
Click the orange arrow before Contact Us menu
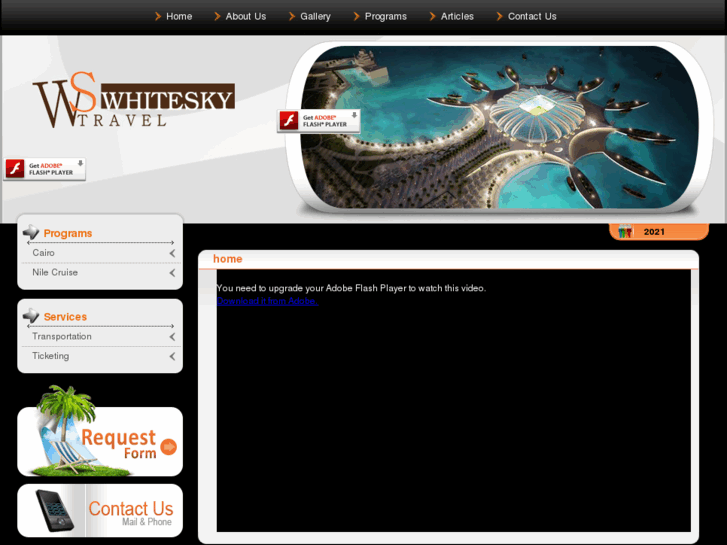pos(499,16)
